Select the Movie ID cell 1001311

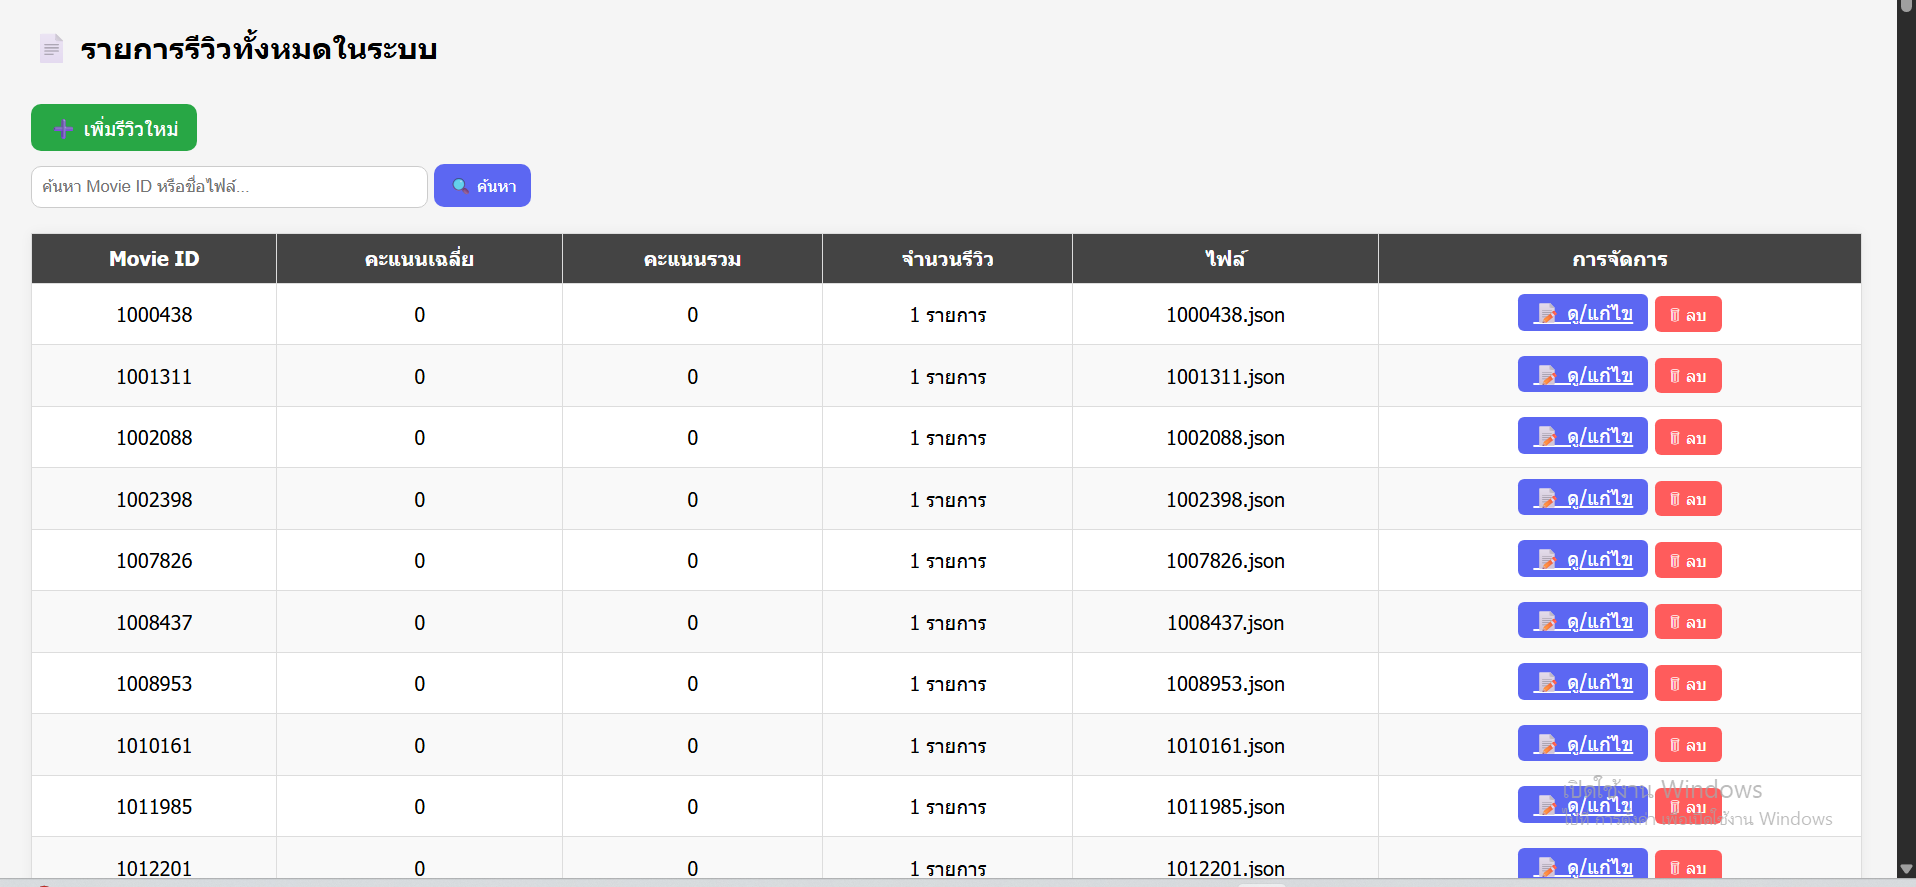coord(154,377)
